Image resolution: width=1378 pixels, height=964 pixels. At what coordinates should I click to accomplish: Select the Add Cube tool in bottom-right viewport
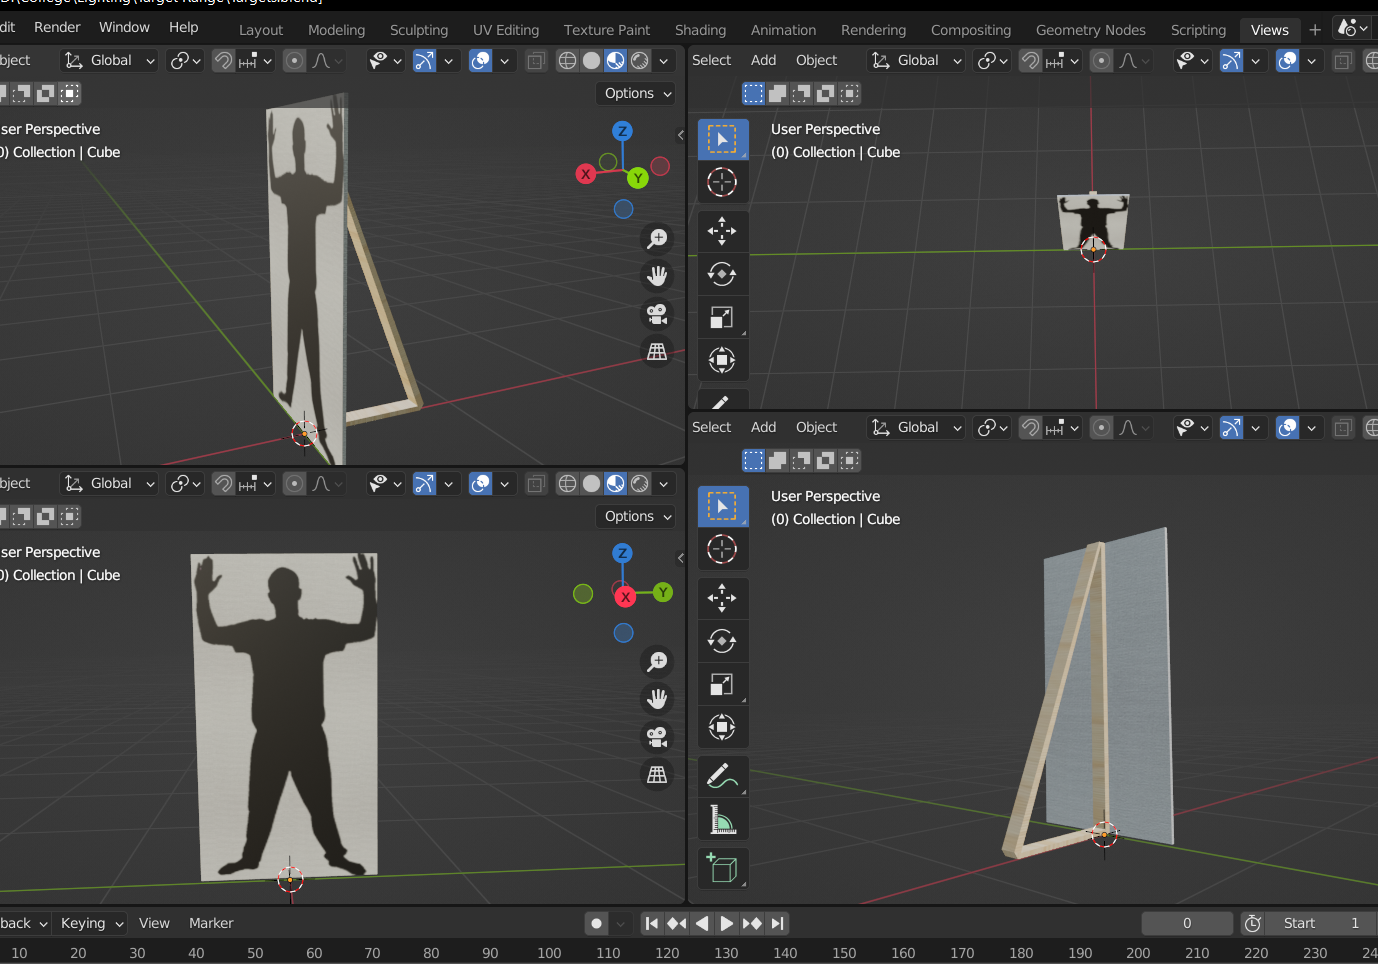point(722,868)
